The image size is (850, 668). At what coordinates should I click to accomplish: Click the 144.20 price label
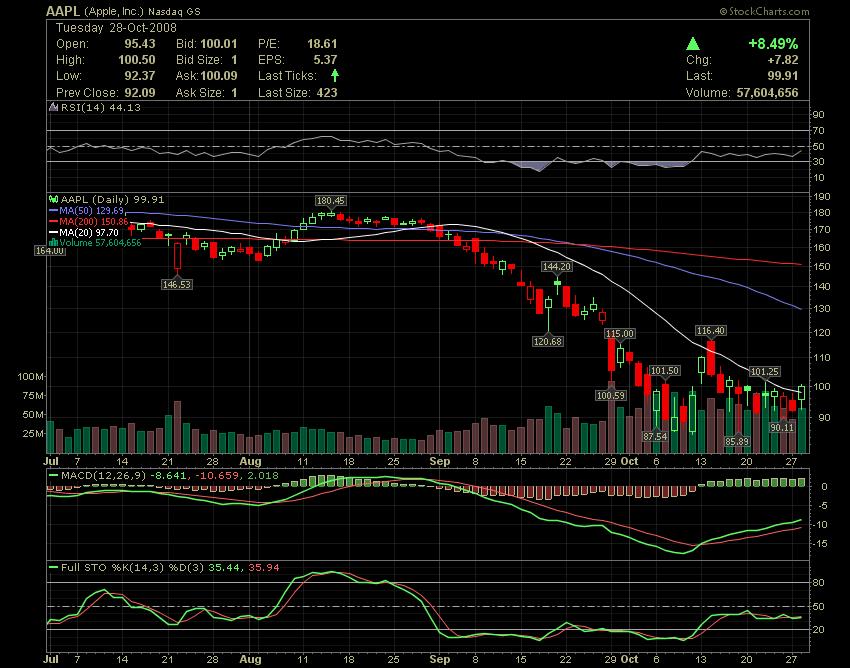click(x=557, y=266)
